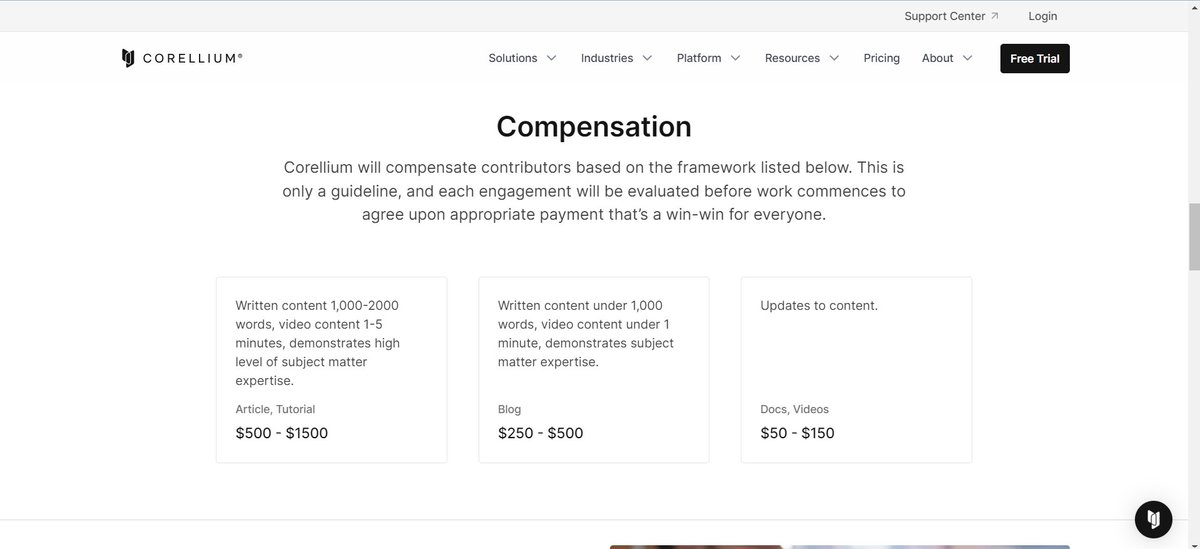Viewport: 1200px width, 549px height.
Task: Select the $50 - $150 price text
Action: coord(798,433)
